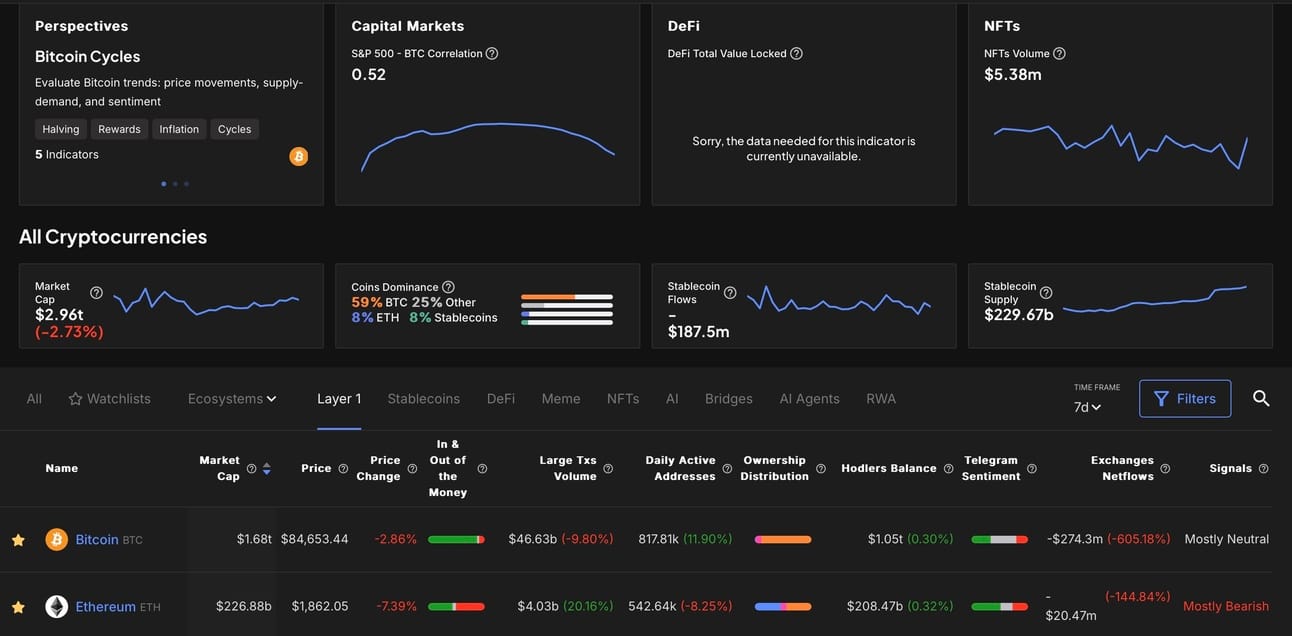Viewport: 1292px width, 636px height.
Task: Switch to the DeFi category tab
Action: 501,399
